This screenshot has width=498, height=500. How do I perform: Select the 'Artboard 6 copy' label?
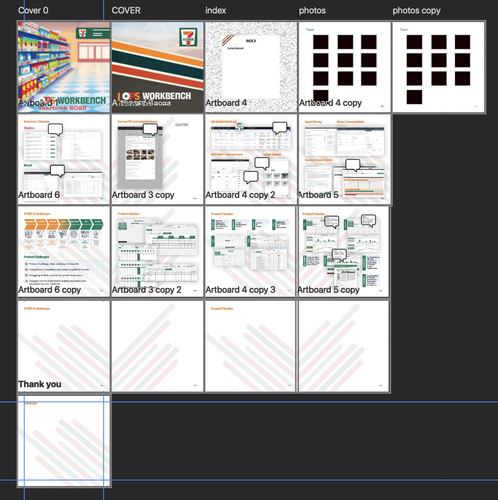(x=49, y=290)
